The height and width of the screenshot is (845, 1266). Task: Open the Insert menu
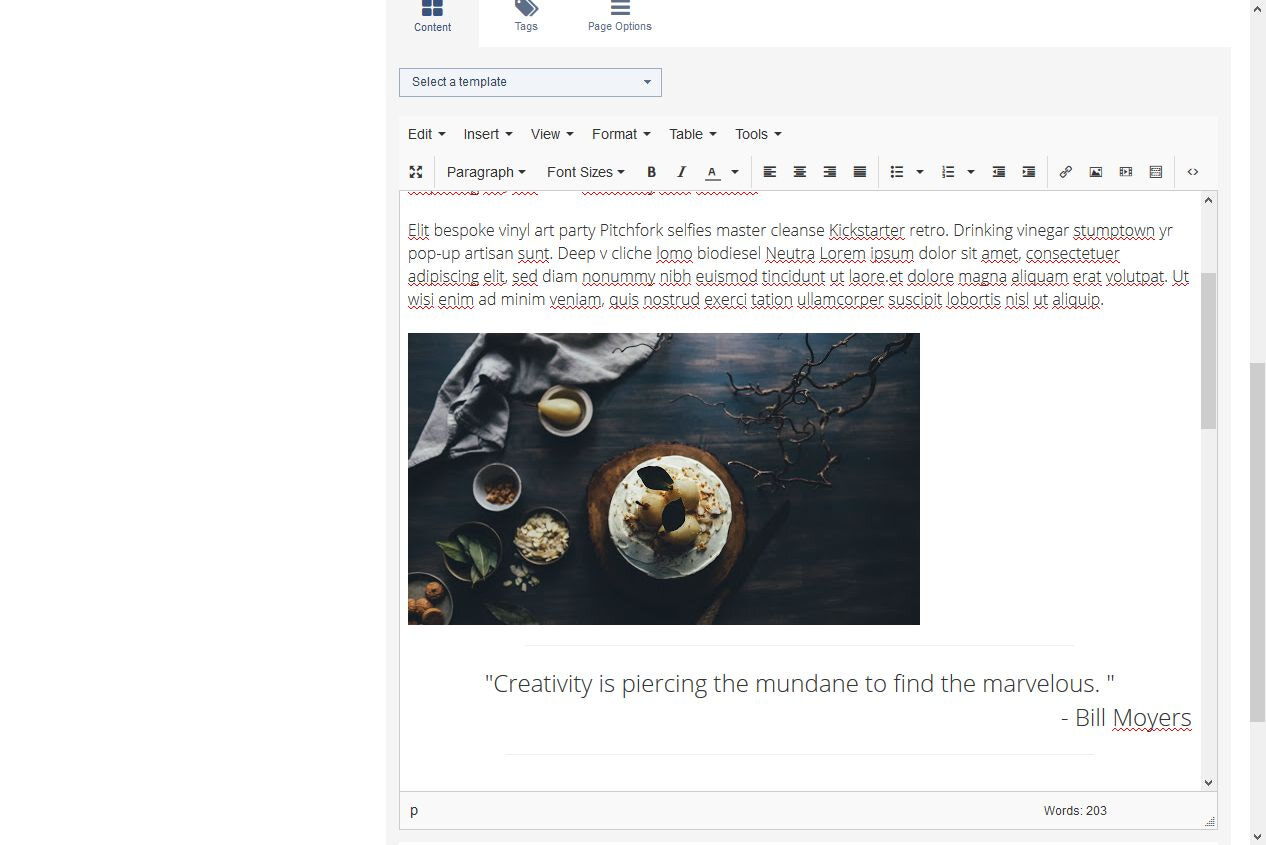coord(488,134)
